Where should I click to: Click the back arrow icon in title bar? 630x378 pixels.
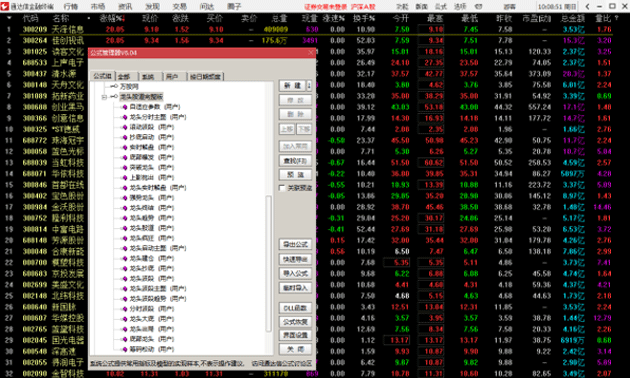tap(588, 6)
